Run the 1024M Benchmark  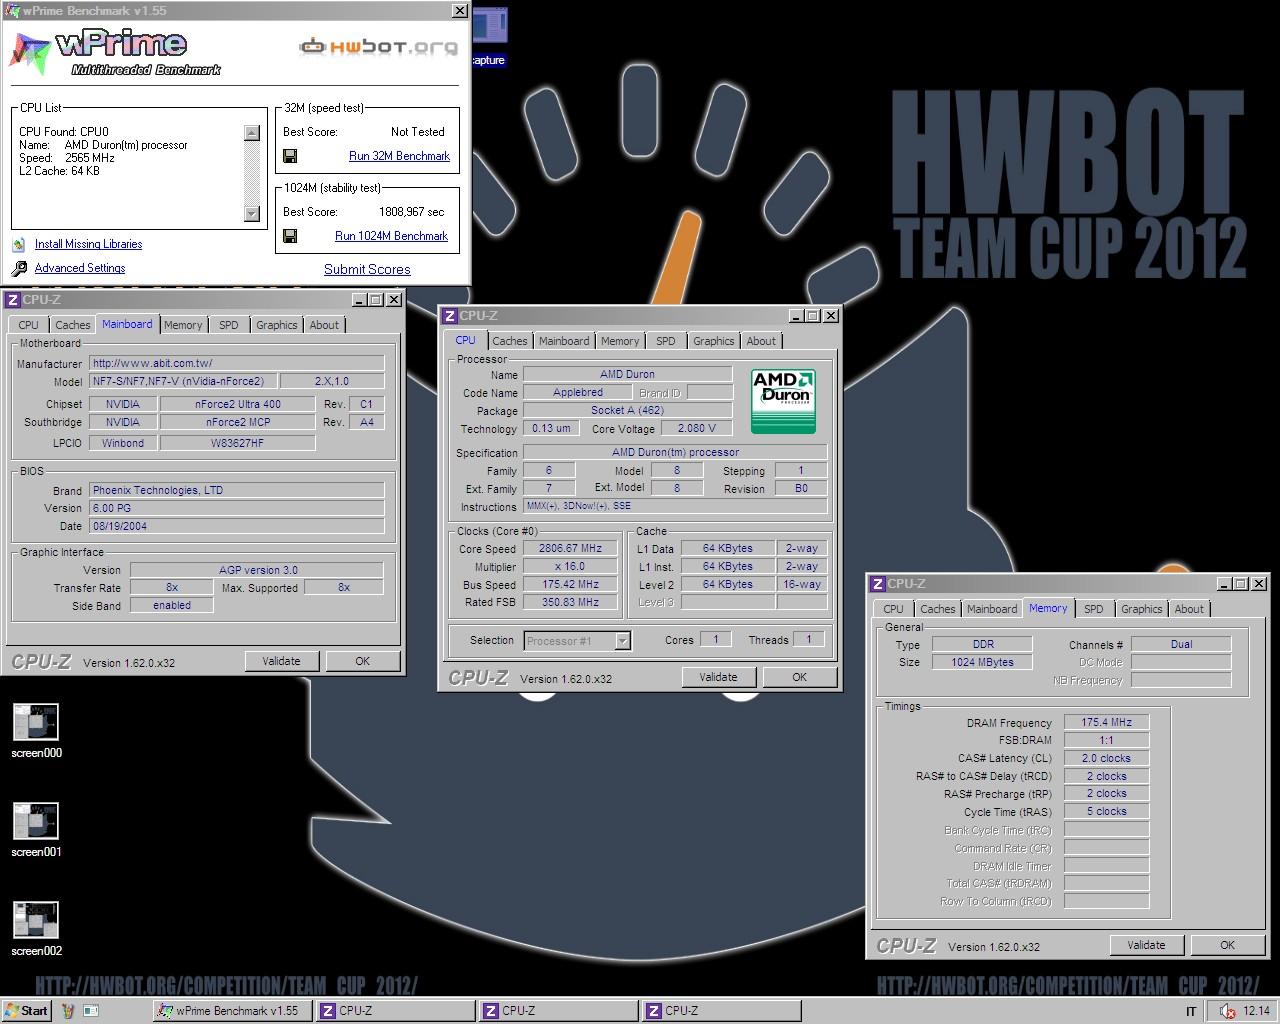pos(391,236)
